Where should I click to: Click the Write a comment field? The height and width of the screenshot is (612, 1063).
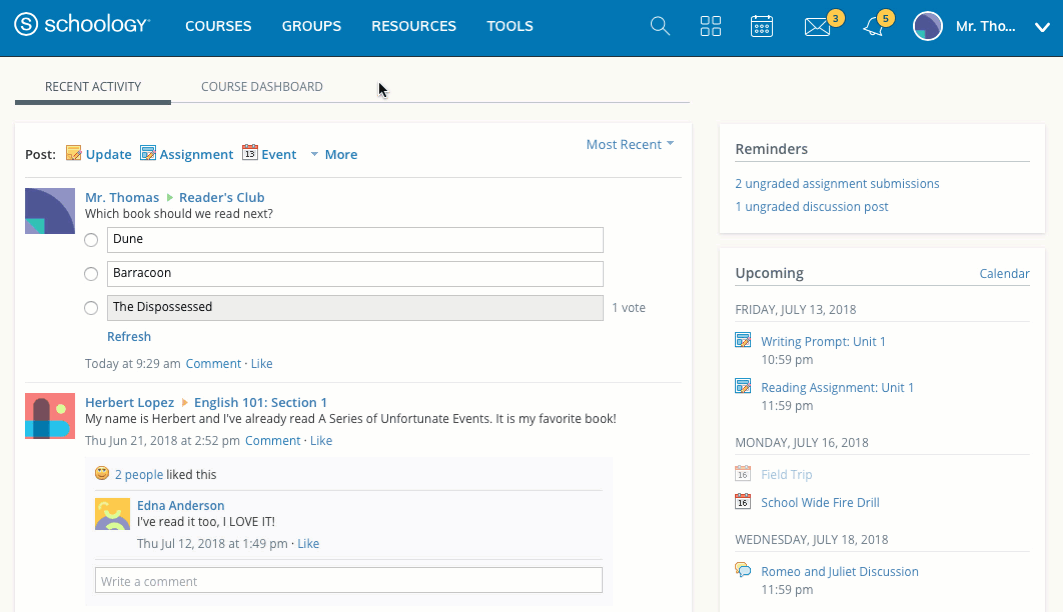click(348, 581)
